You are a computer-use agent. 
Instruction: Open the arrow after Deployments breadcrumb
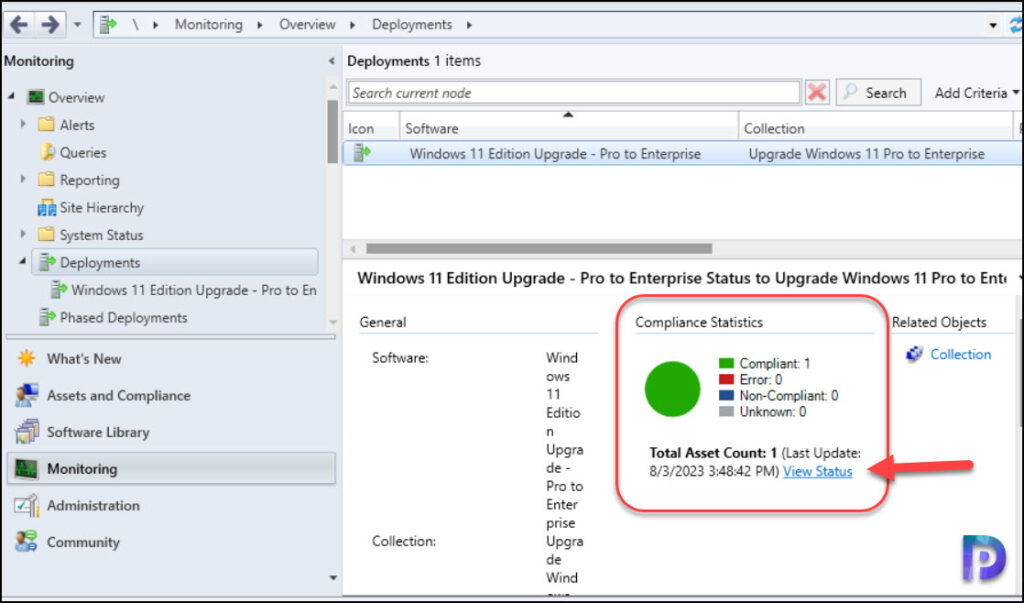point(469,25)
